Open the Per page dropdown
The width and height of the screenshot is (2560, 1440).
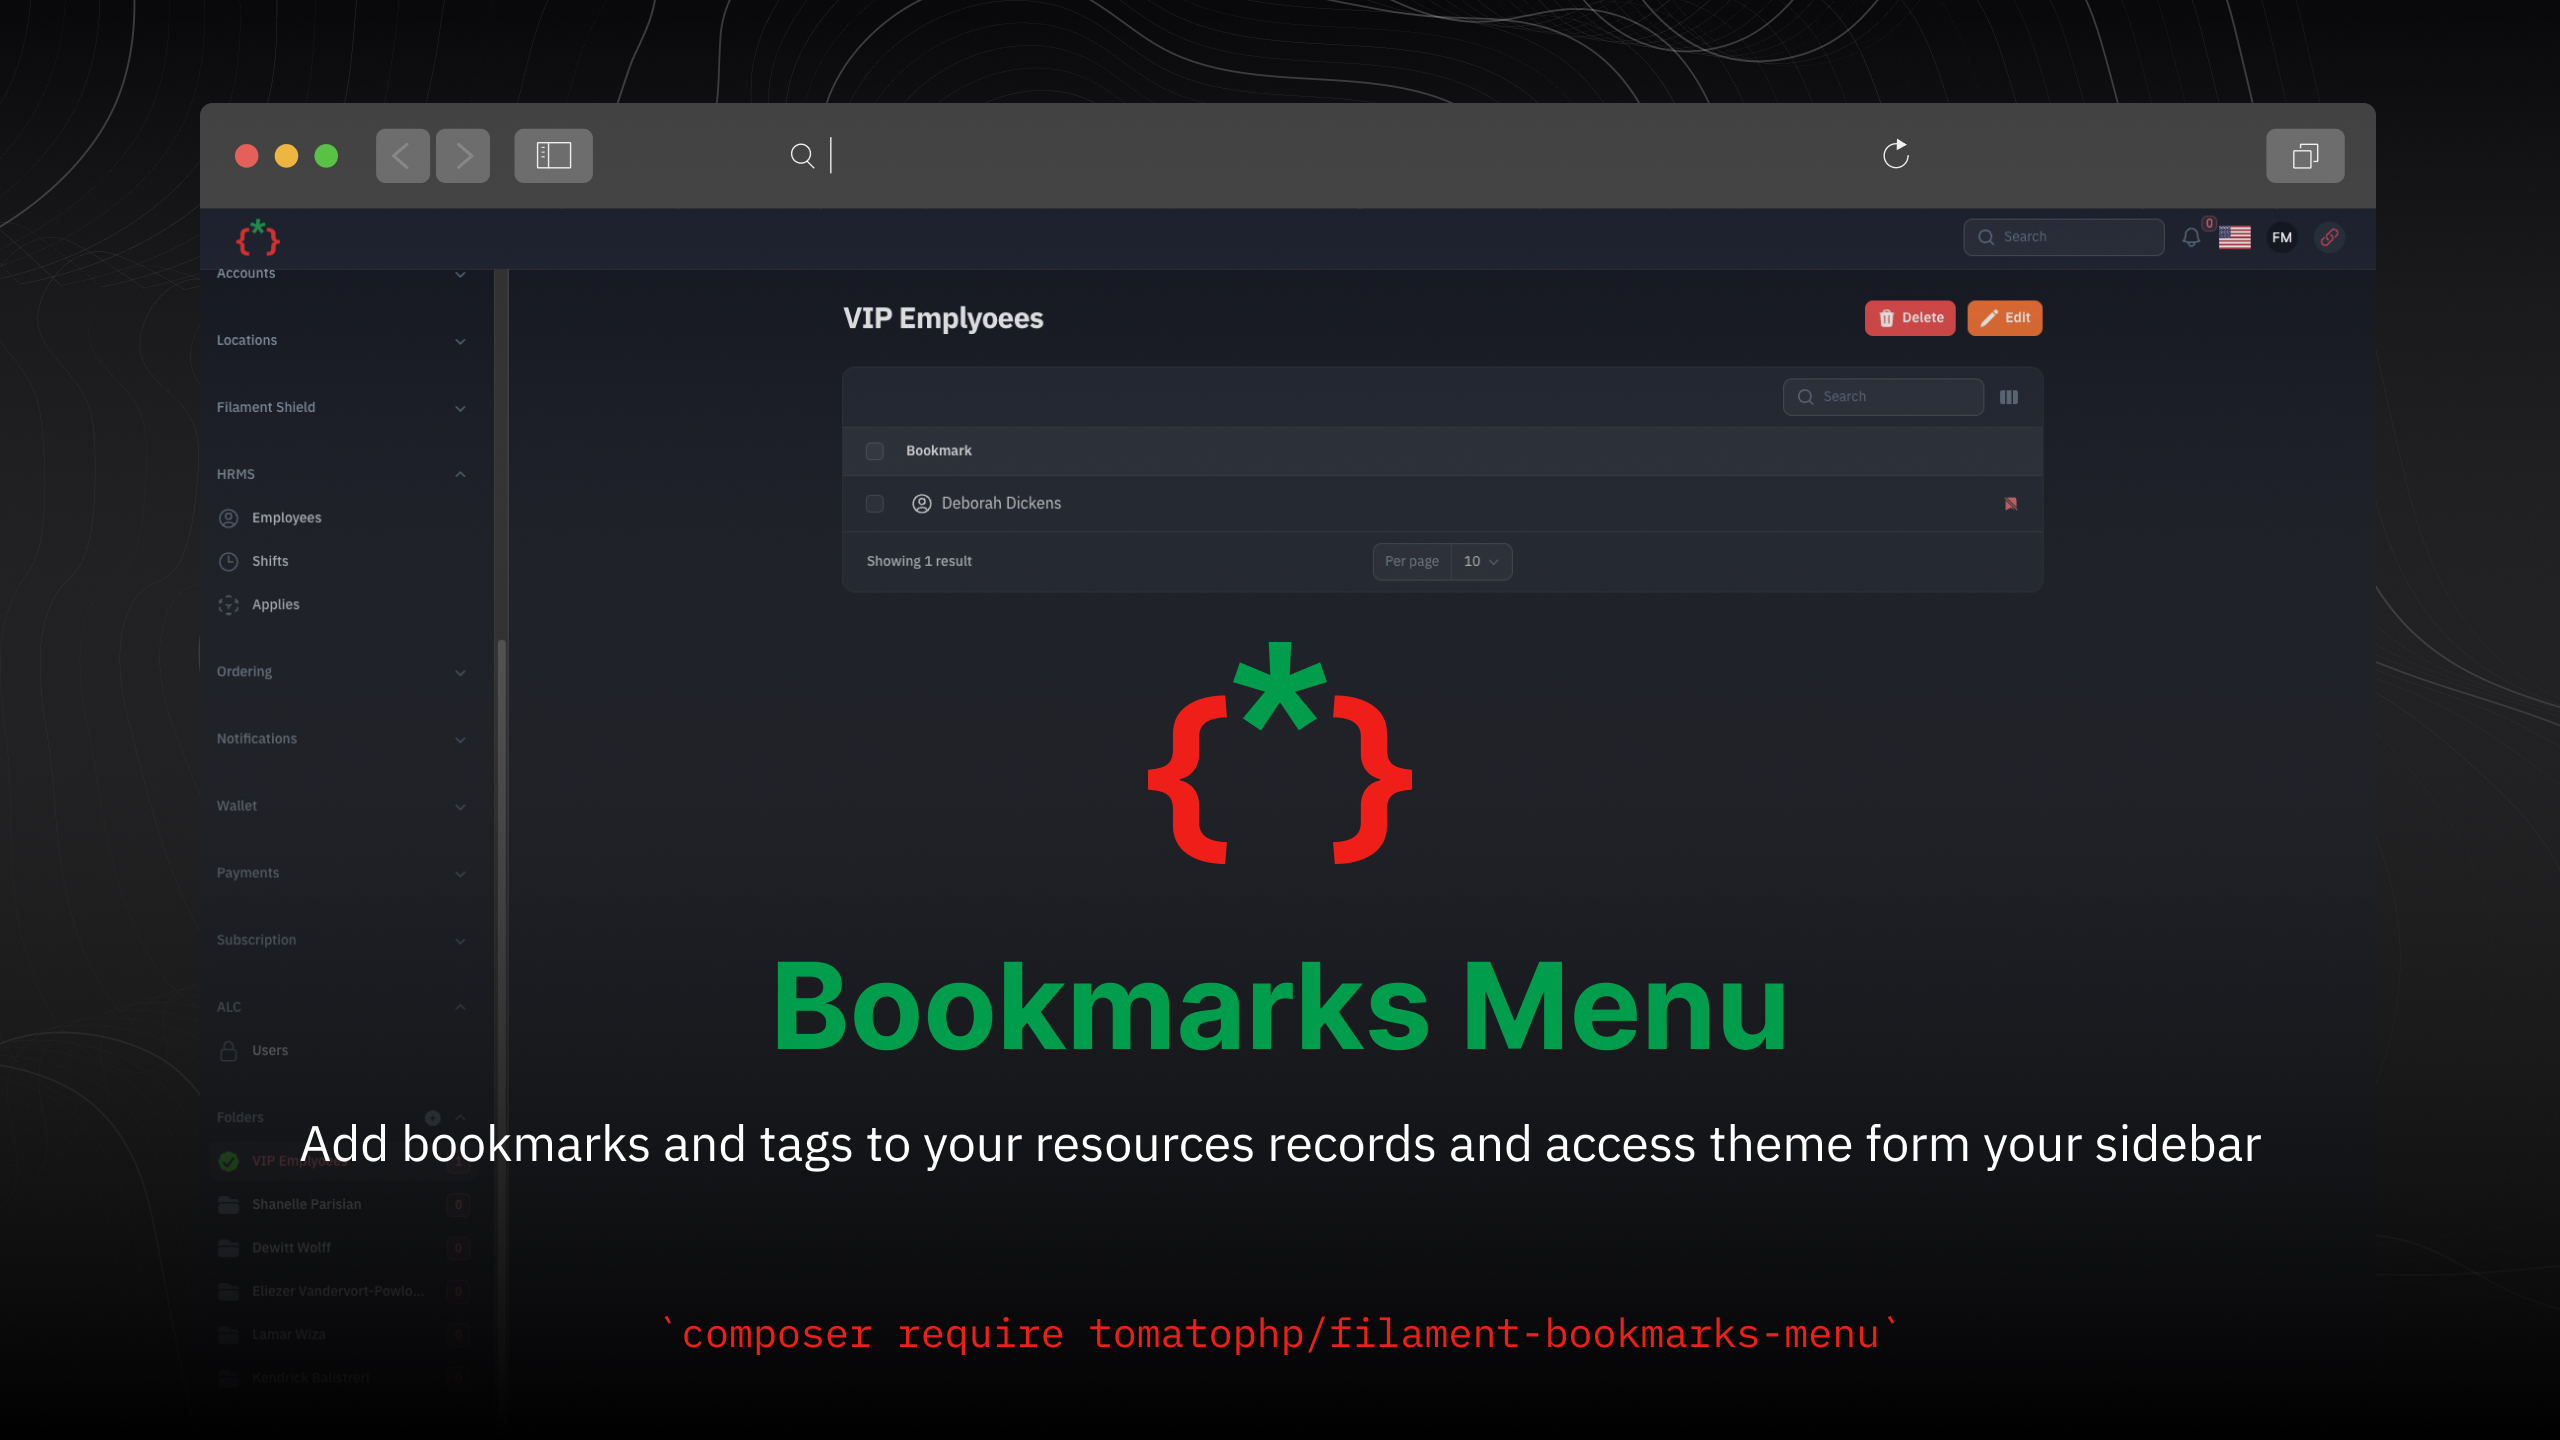coord(1480,562)
